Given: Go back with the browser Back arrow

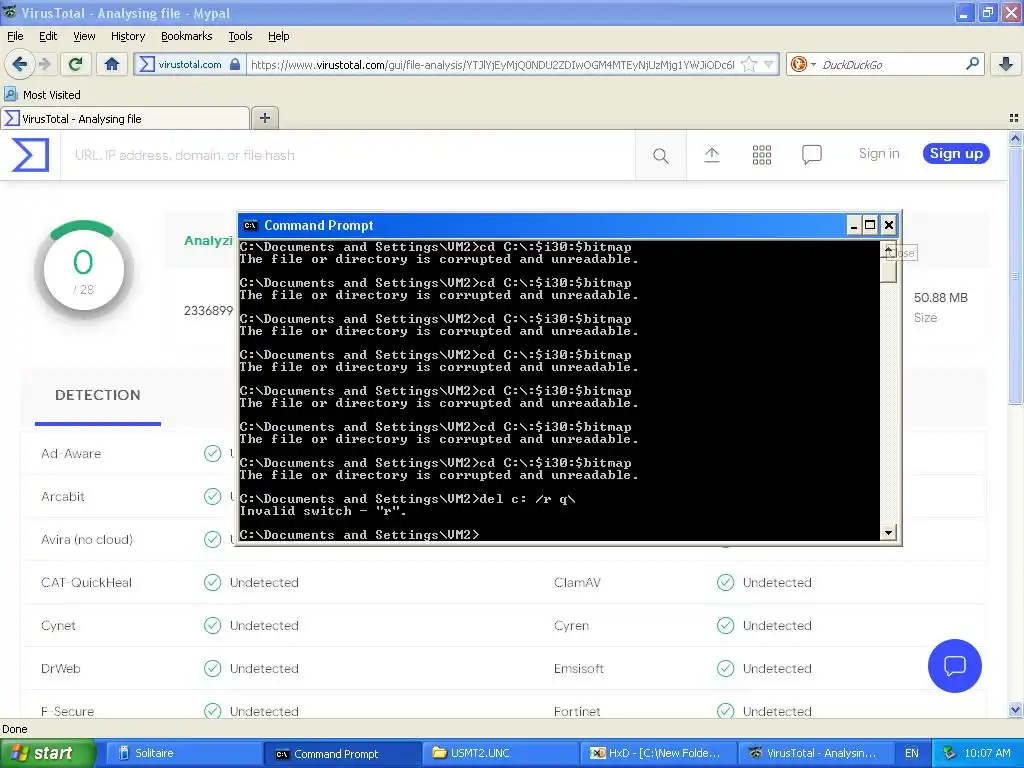Looking at the screenshot, I should 19,64.
